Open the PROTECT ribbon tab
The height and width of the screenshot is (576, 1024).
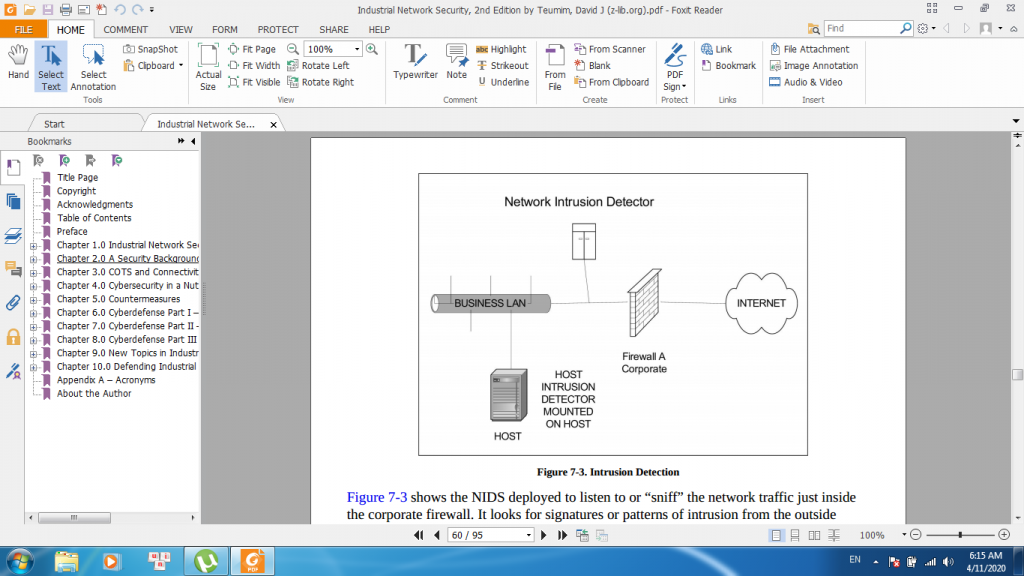(x=278, y=30)
